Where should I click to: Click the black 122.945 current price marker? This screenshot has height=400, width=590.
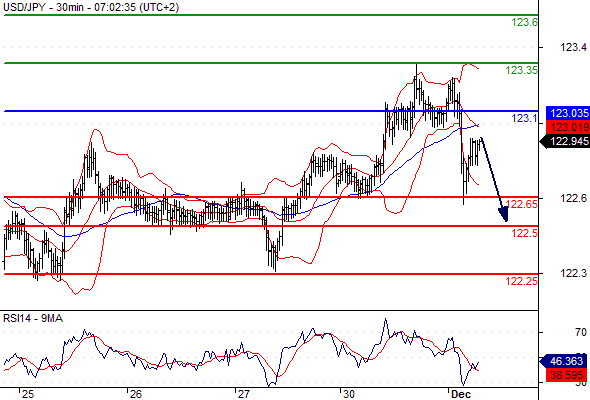[565, 141]
